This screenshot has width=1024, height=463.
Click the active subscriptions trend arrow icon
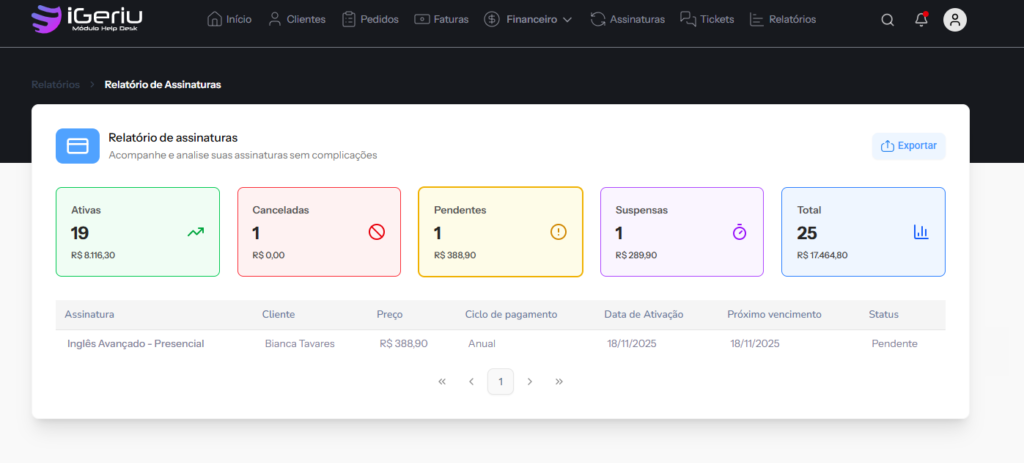pyautogui.click(x=195, y=232)
